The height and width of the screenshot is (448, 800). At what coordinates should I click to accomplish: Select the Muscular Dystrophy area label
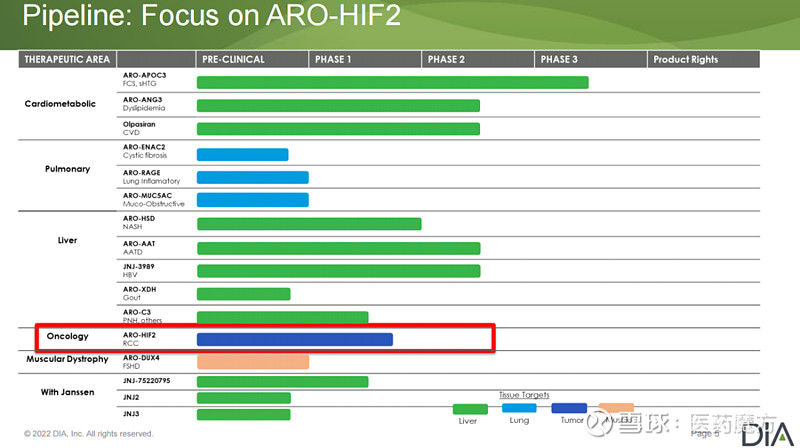67,359
